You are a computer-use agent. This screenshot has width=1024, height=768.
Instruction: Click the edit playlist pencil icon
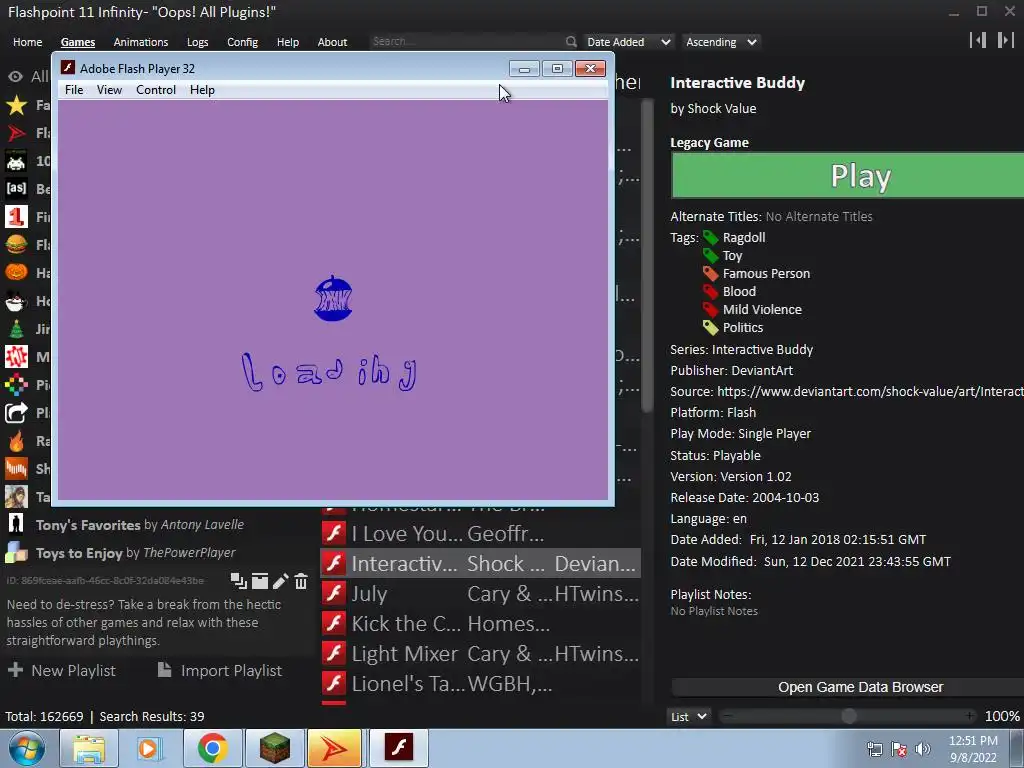[280, 581]
